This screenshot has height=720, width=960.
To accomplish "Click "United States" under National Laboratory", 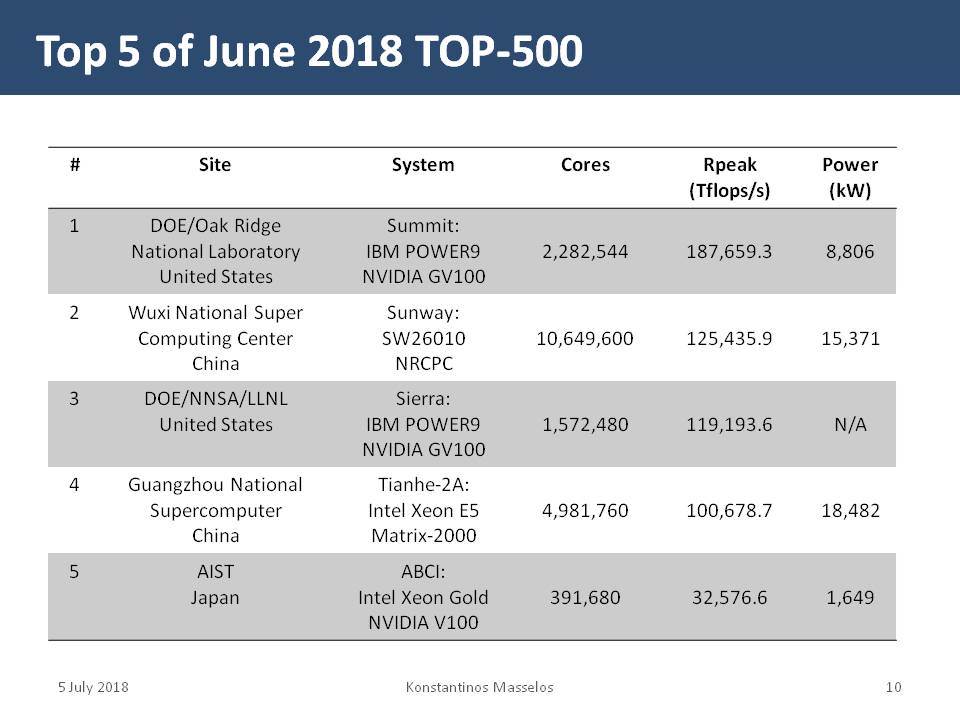I will point(216,277).
